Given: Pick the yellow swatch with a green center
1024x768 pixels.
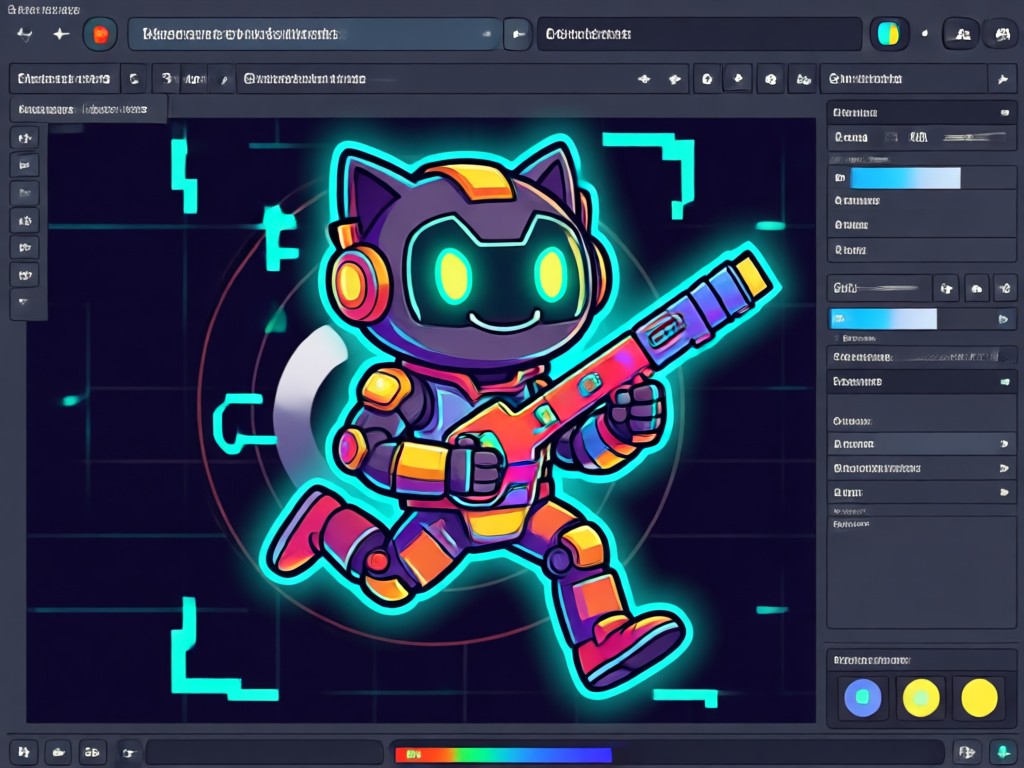Looking at the screenshot, I should pos(921,697).
